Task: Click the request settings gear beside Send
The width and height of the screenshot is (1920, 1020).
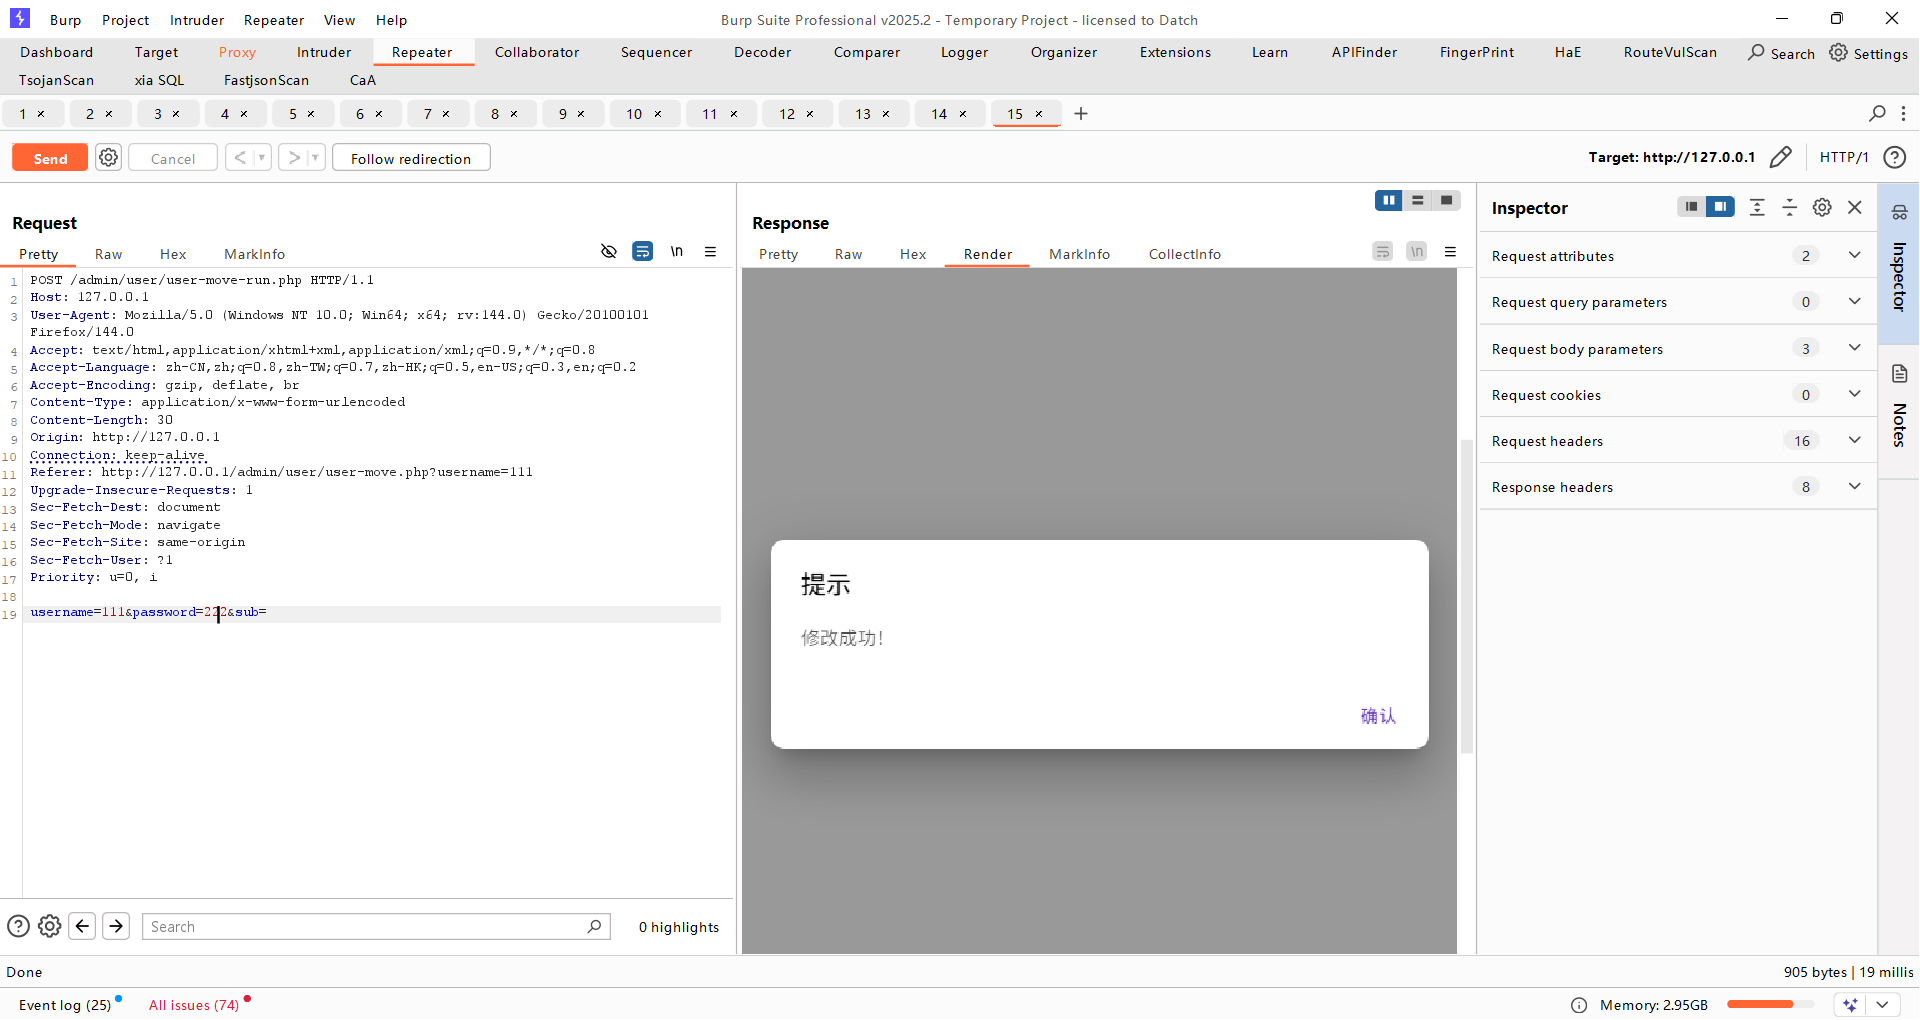Action: (x=108, y=158)
